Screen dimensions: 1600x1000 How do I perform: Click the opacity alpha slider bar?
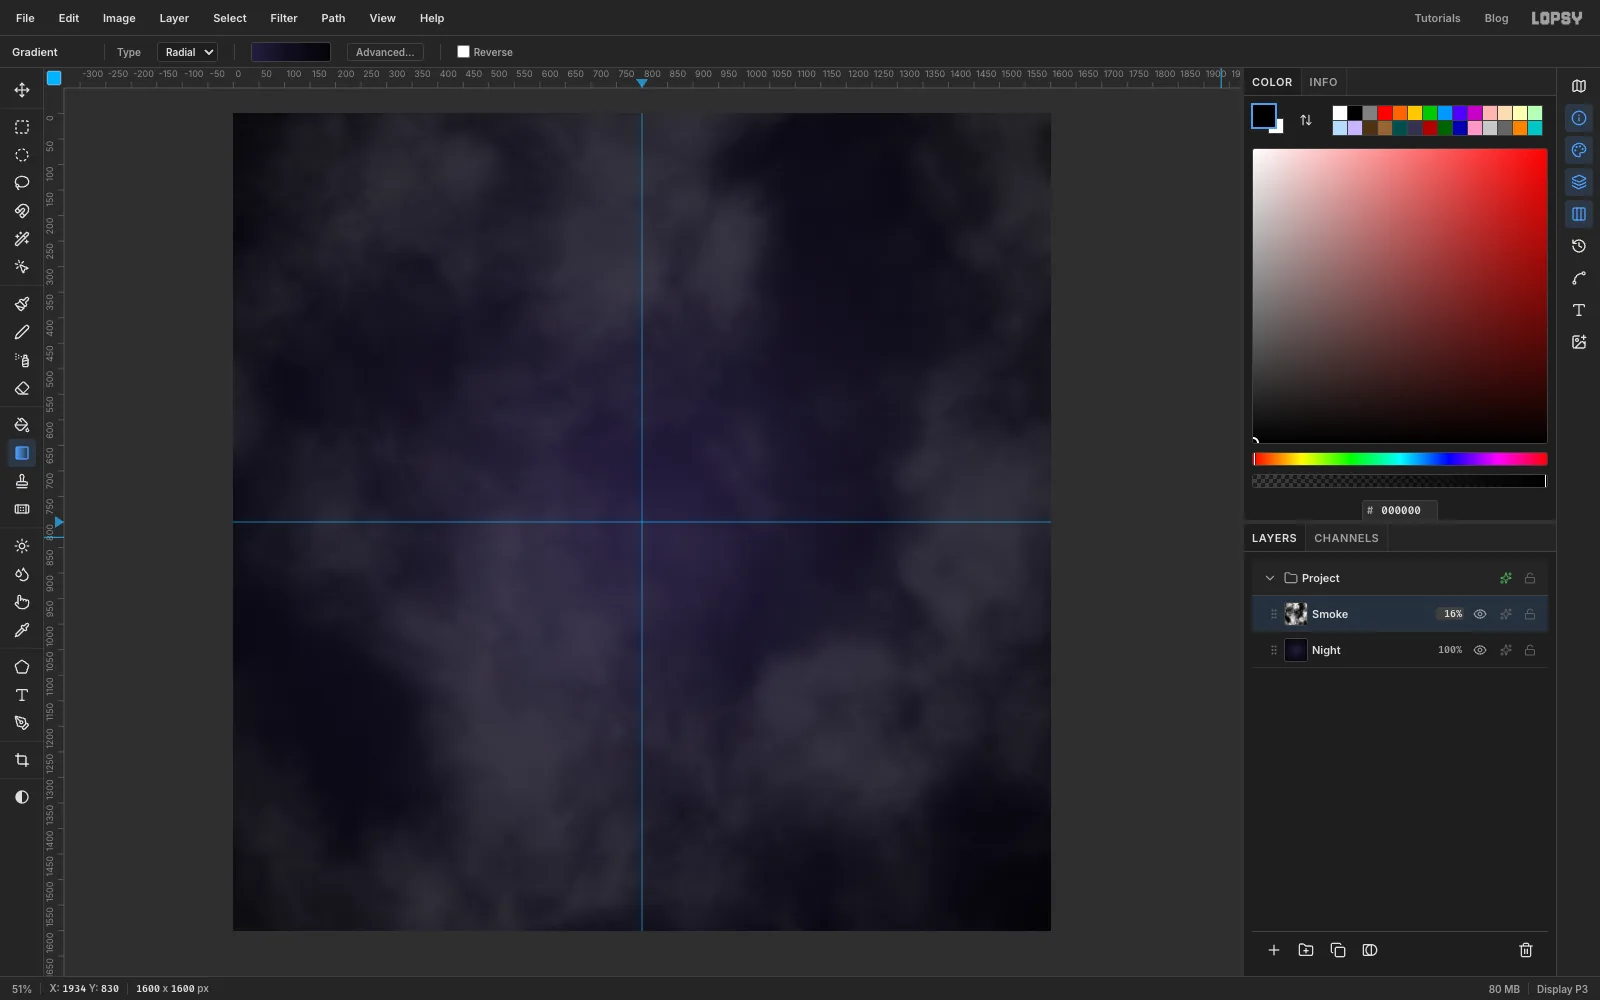1400,481
